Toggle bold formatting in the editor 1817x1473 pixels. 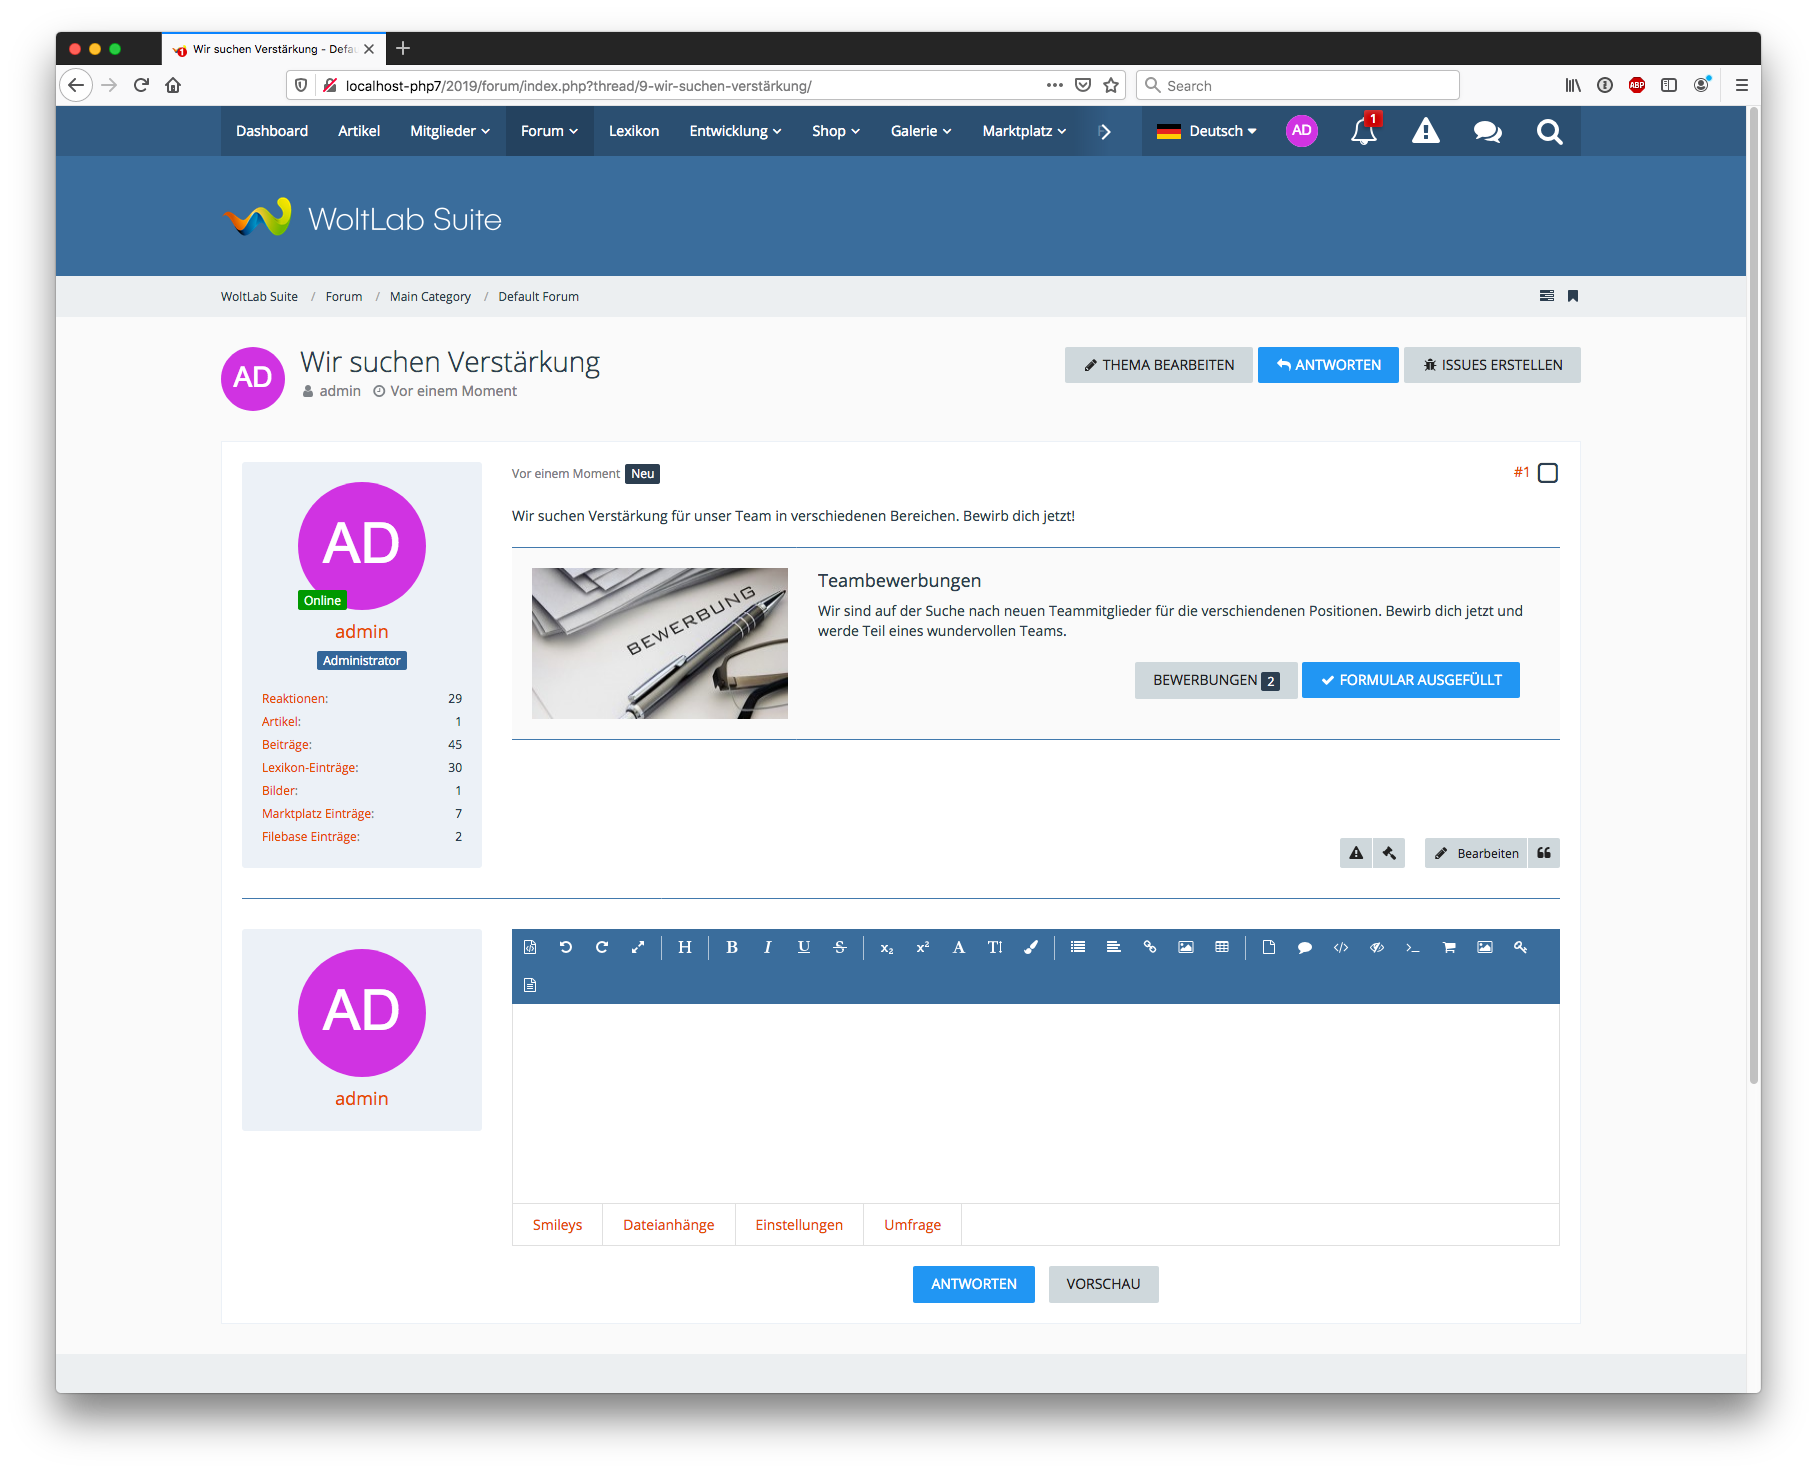[x=732, y=948]
